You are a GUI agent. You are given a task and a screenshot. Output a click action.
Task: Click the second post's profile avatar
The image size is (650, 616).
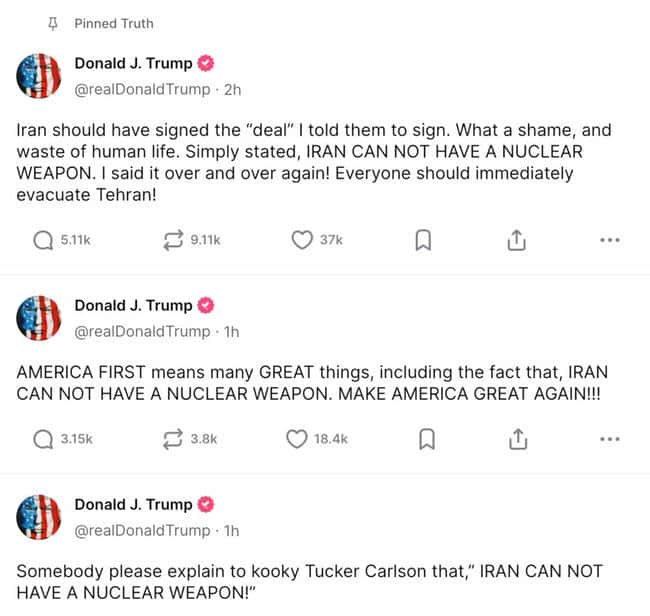click(40, 317)
